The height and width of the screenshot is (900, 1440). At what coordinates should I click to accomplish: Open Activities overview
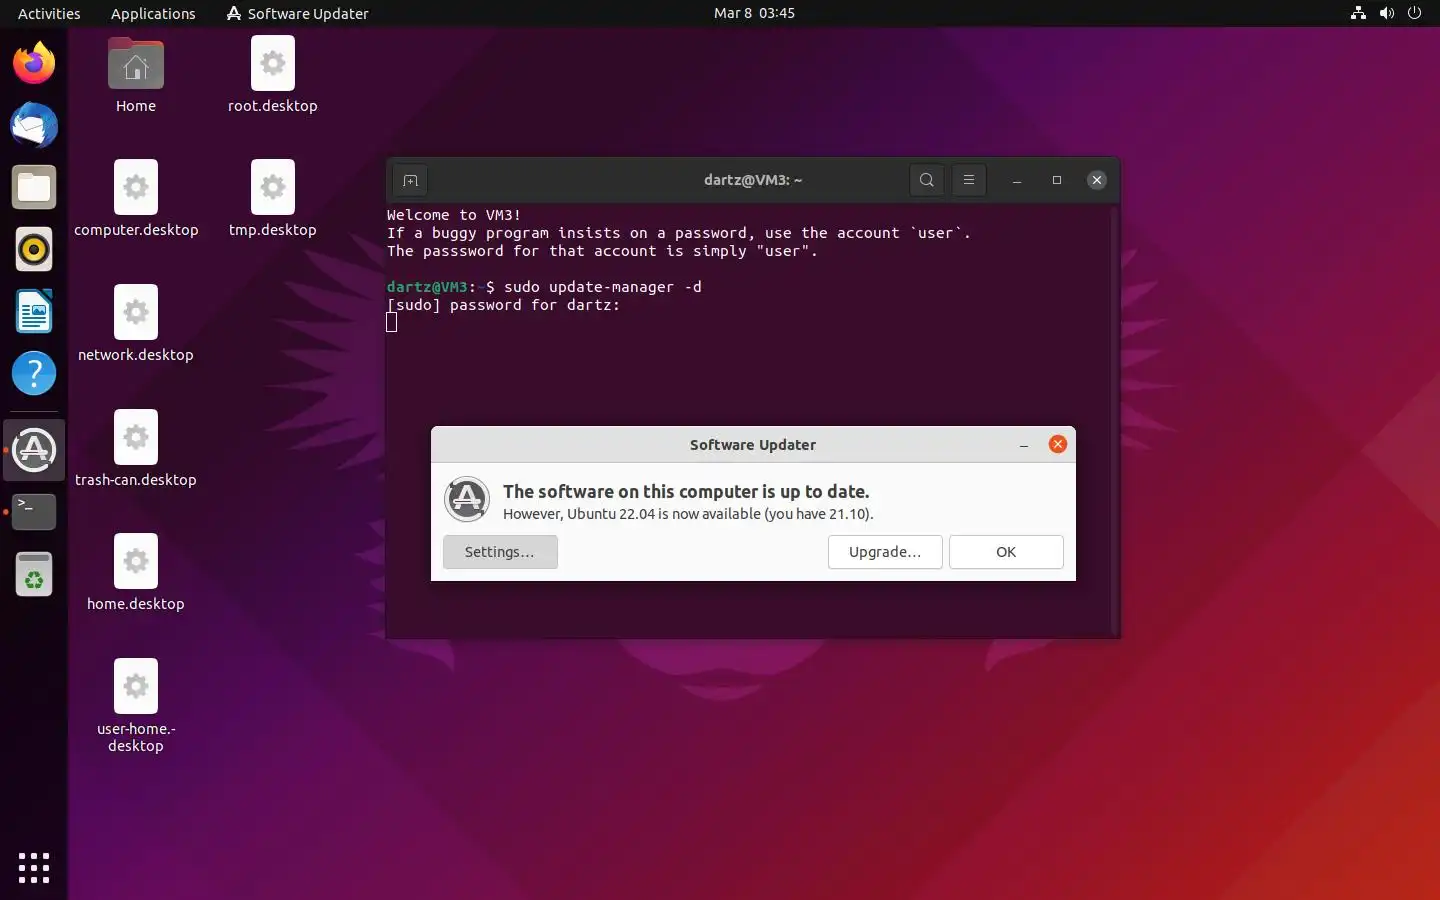pos(49,13)
